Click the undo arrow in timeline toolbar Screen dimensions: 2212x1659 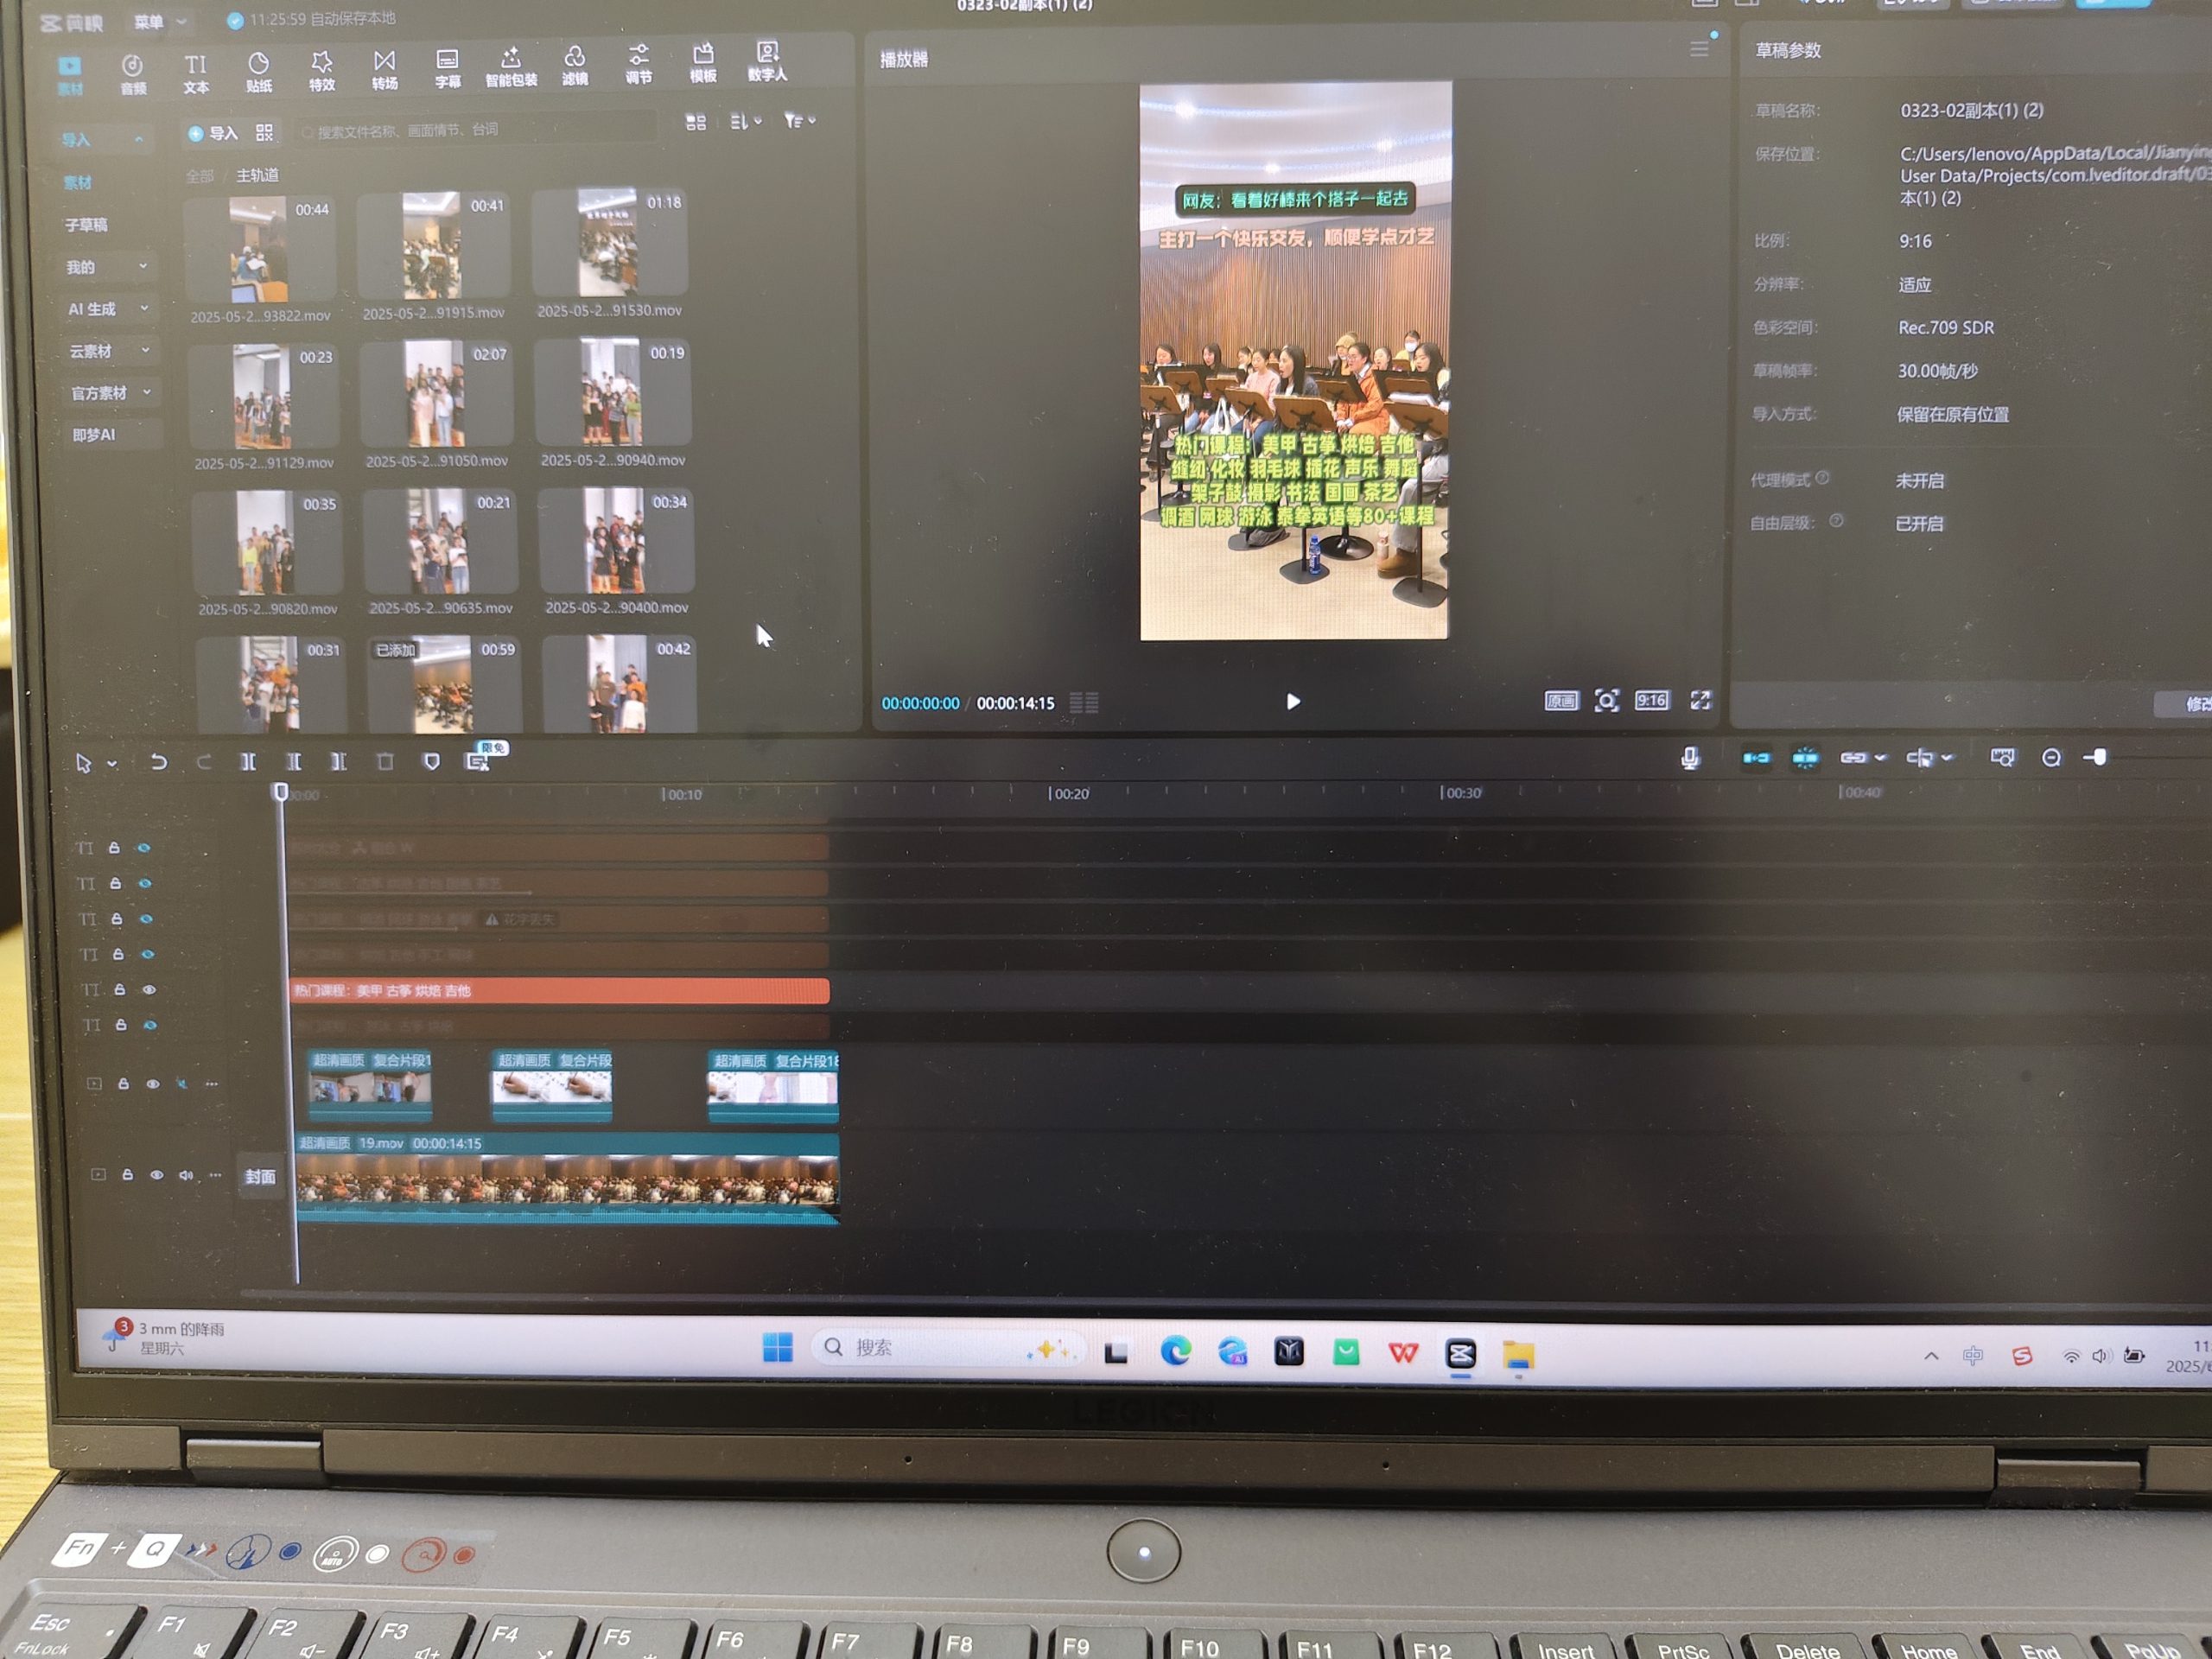point(158,762)
